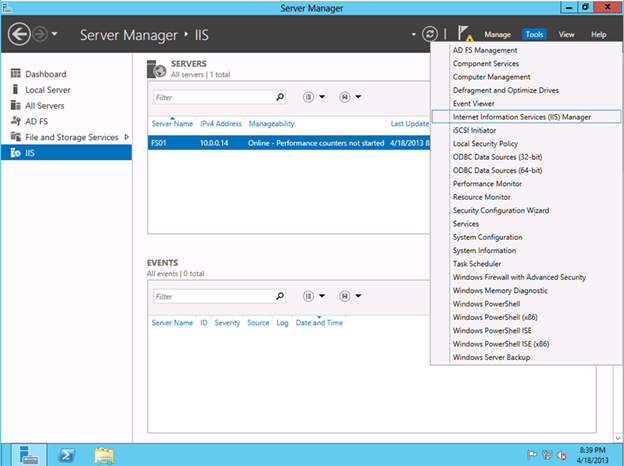Viewport: 624px width, 466px height.
Task: Launch PowerShell from the taskbar
Action: (x=66, y=455)
